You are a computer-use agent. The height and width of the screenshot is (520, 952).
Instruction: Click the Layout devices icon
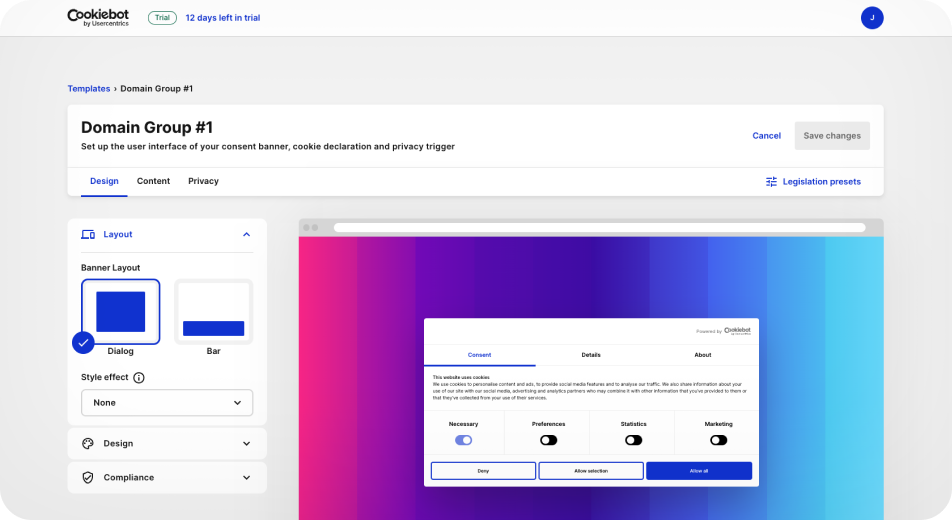point(88,235)
